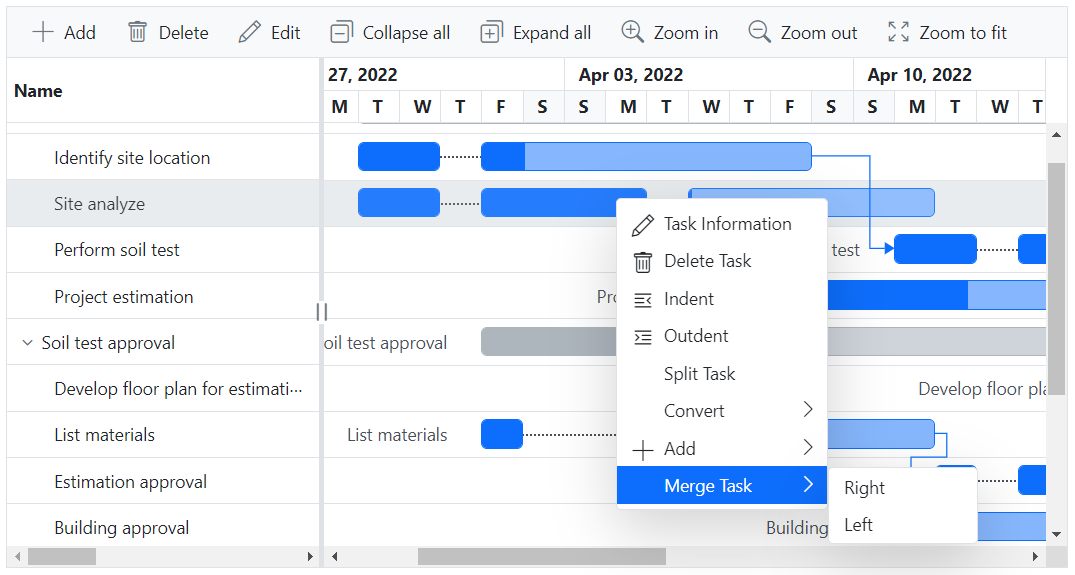The width and height of the screenshot is (1075, 575).
Task: Click the Zoom to fit arrows icon
Action: pyautogui.click(x=898, y=32)
